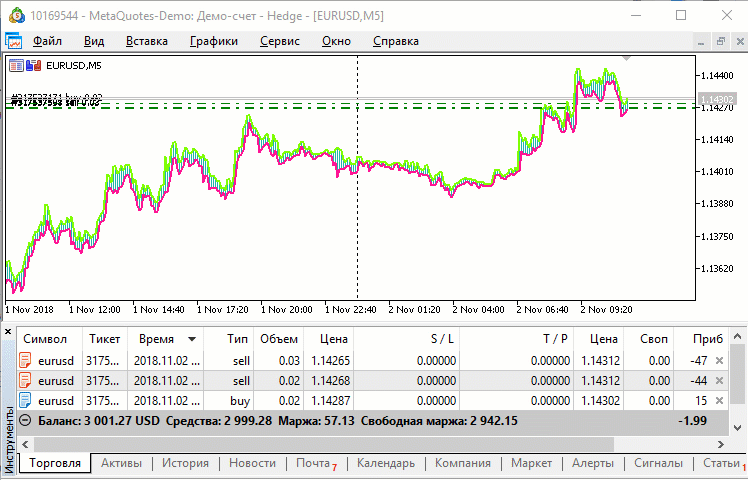Close the toolbox panel with its X button
Image resolution: width=748 pixels, height=480 pixels.
pyautogui.click(x=8, y=330)
